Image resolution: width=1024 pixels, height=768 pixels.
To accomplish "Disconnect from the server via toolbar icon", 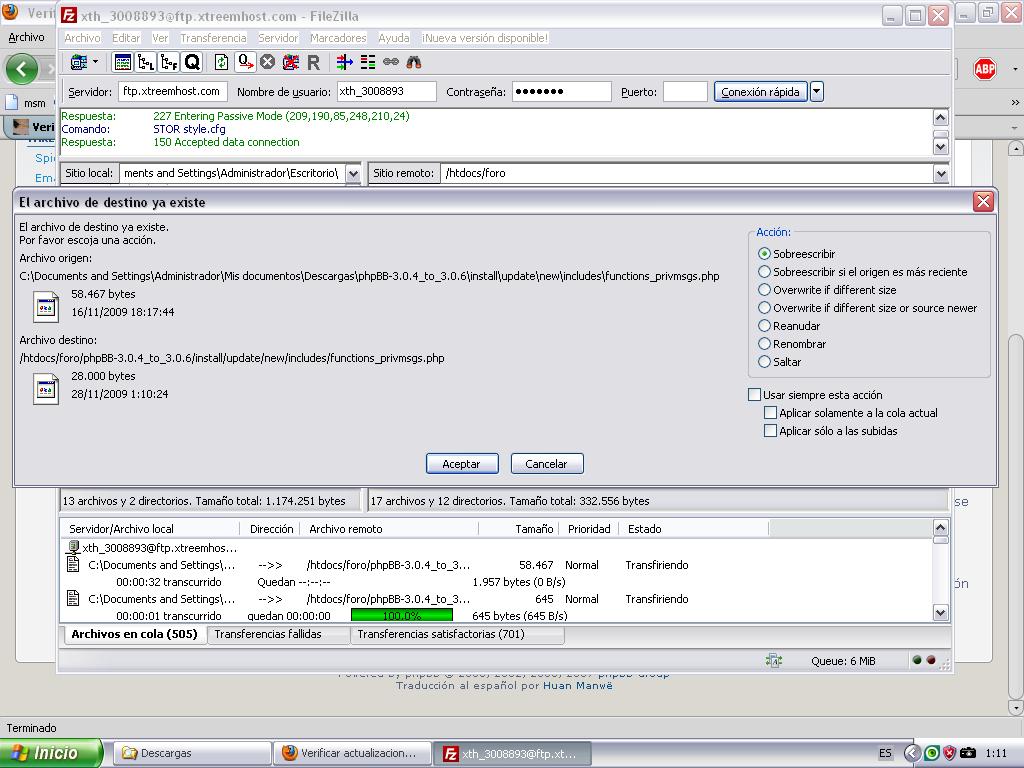I will 291,62.
